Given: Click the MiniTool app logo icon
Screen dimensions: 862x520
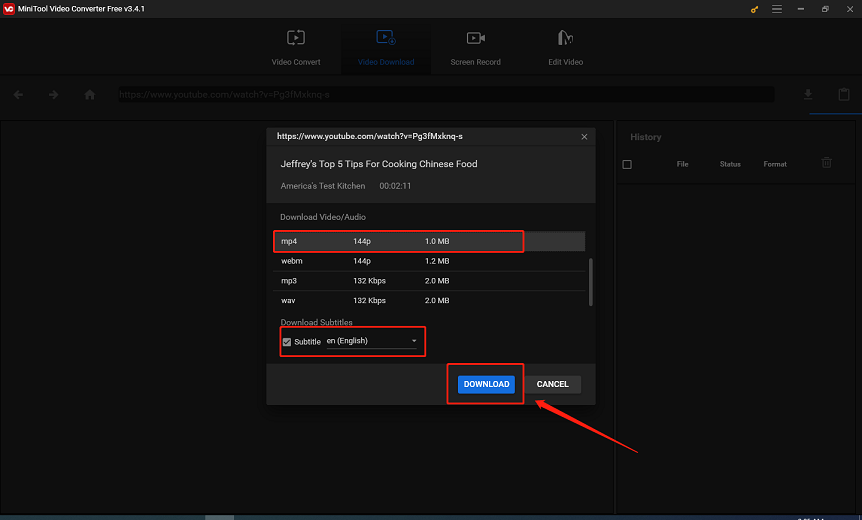Looking at the screenshot, I should click(8, 9).
